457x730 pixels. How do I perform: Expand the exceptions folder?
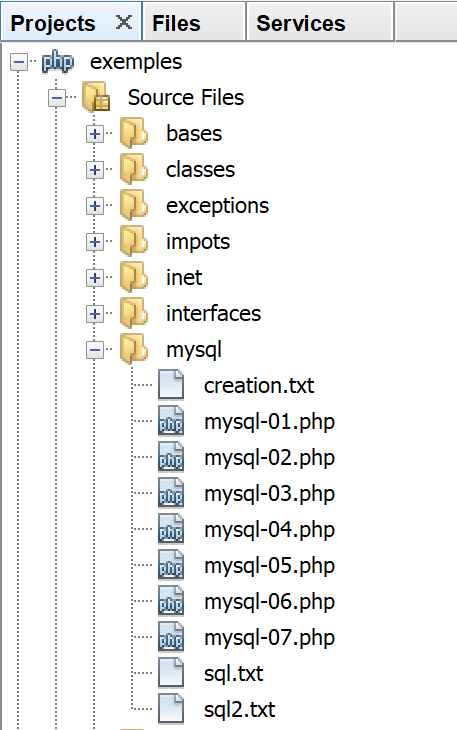pos(95,206)
